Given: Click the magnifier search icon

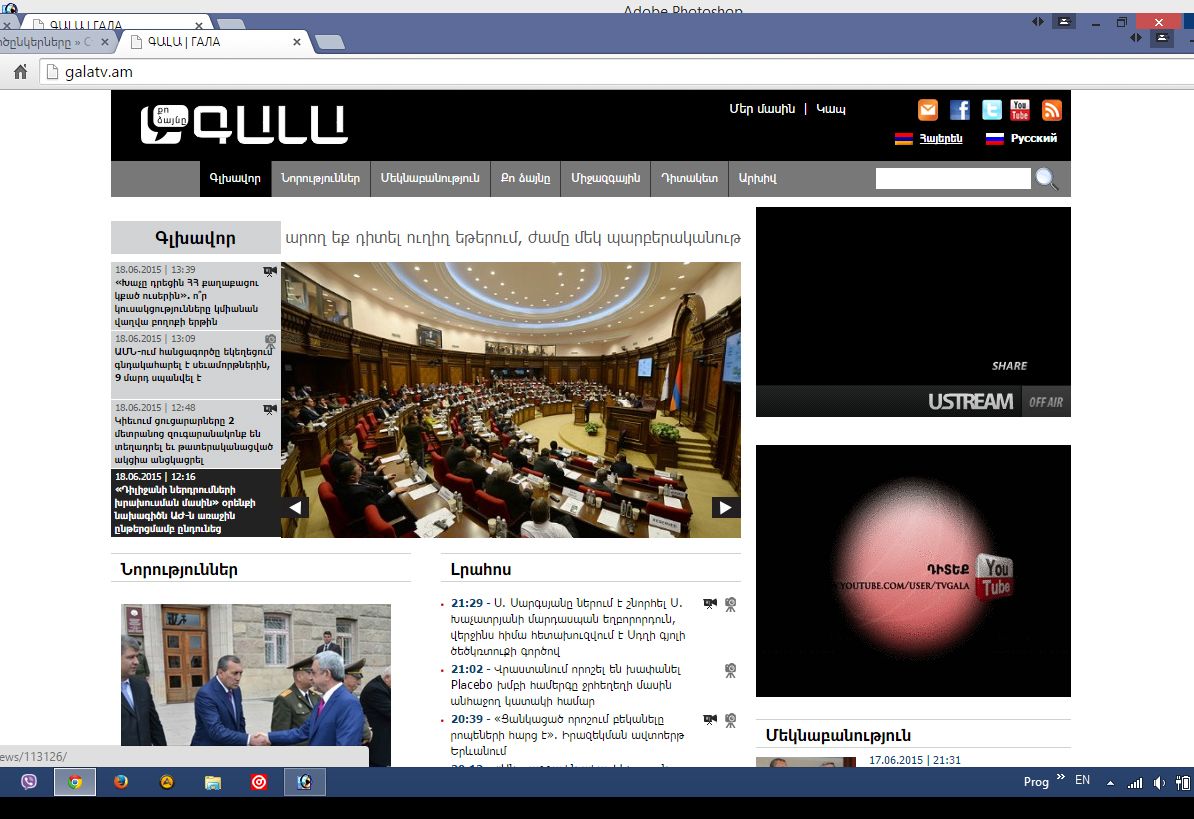Looking at the screenshot, I should 1046,179.
